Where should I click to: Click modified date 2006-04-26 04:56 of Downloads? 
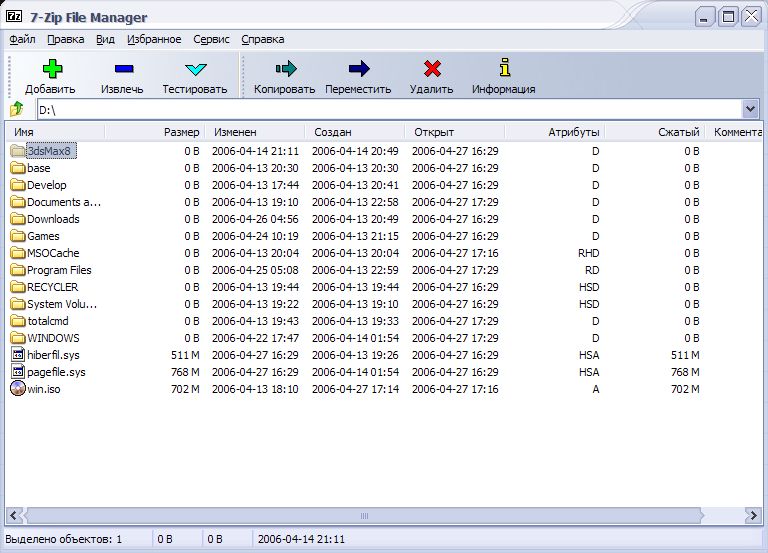pos(255,219)
